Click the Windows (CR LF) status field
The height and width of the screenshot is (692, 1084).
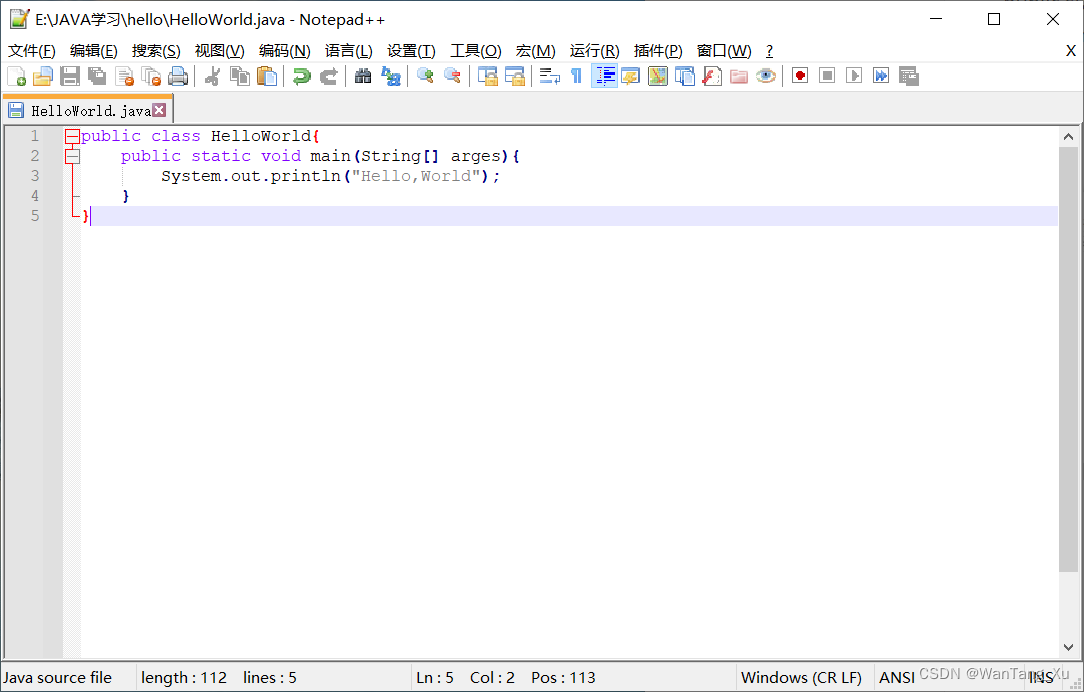point(801,677)
